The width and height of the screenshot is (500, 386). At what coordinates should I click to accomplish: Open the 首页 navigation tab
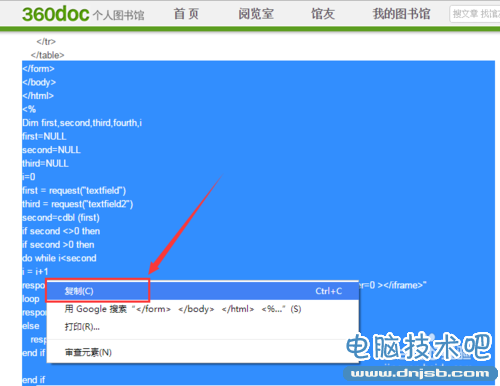tap(186, 14)
